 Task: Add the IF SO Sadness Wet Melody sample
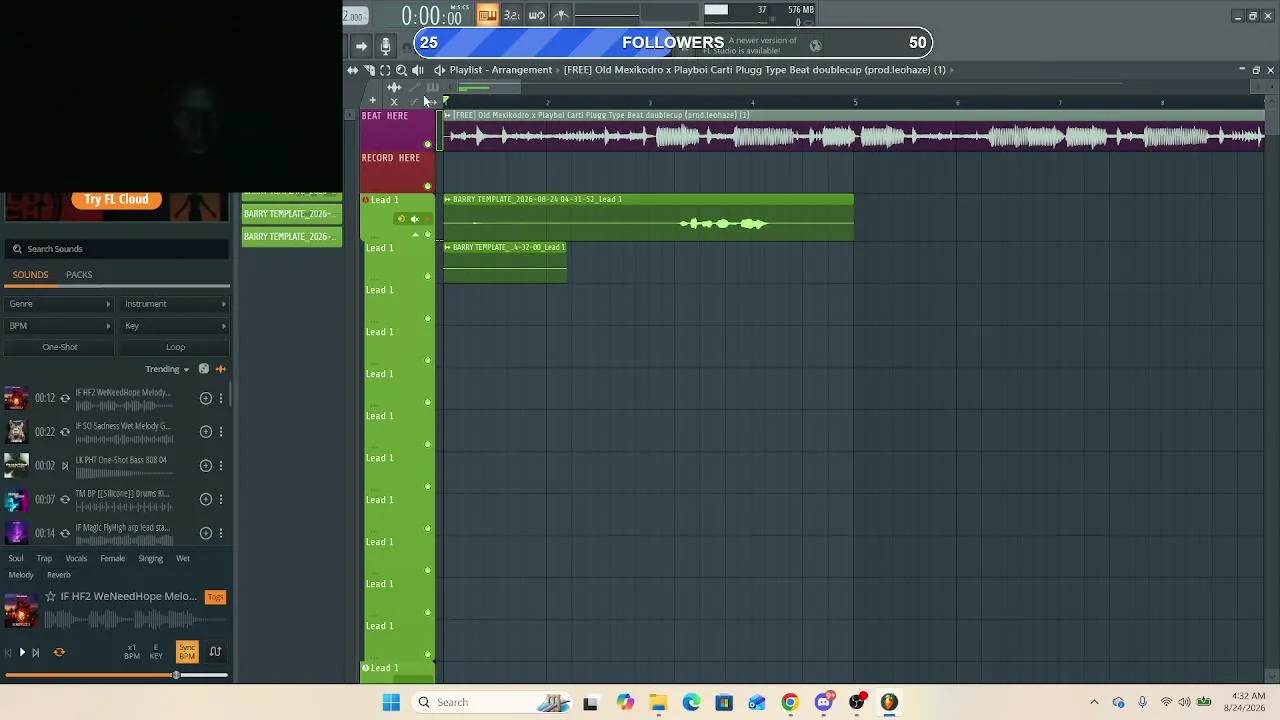[x=206, y=432]
